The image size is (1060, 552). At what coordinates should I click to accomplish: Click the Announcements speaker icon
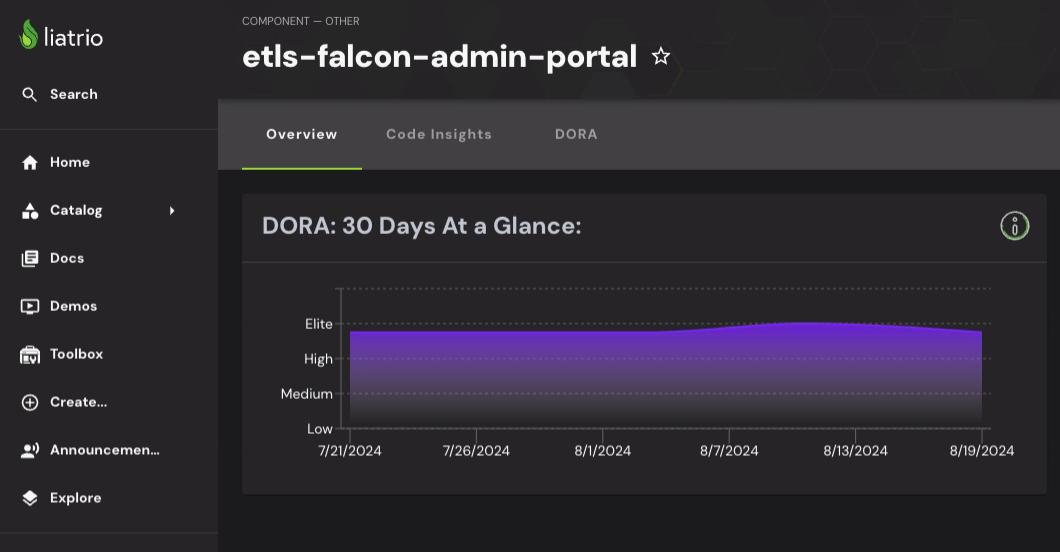point(30,451)
